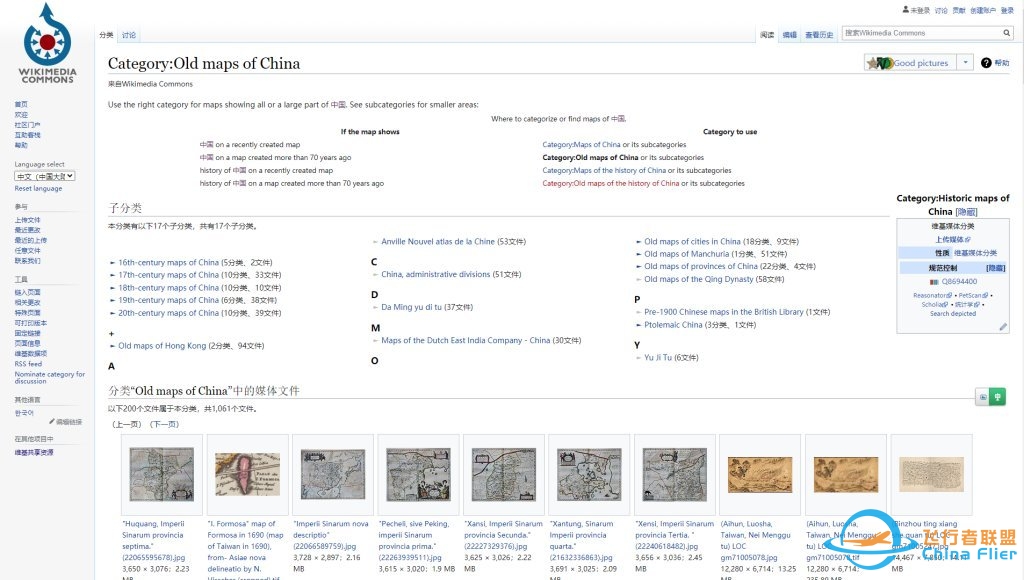
Task: Click Category:Maps of China link in table
Action: 581,145
